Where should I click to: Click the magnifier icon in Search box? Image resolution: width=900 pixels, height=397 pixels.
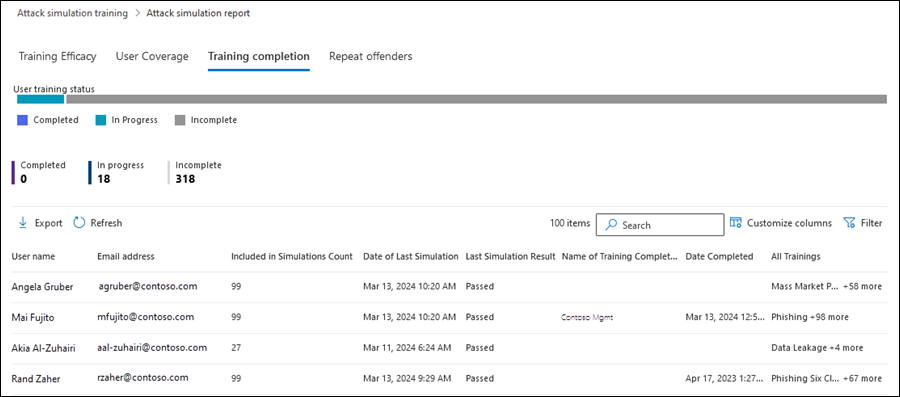(612, 225)
